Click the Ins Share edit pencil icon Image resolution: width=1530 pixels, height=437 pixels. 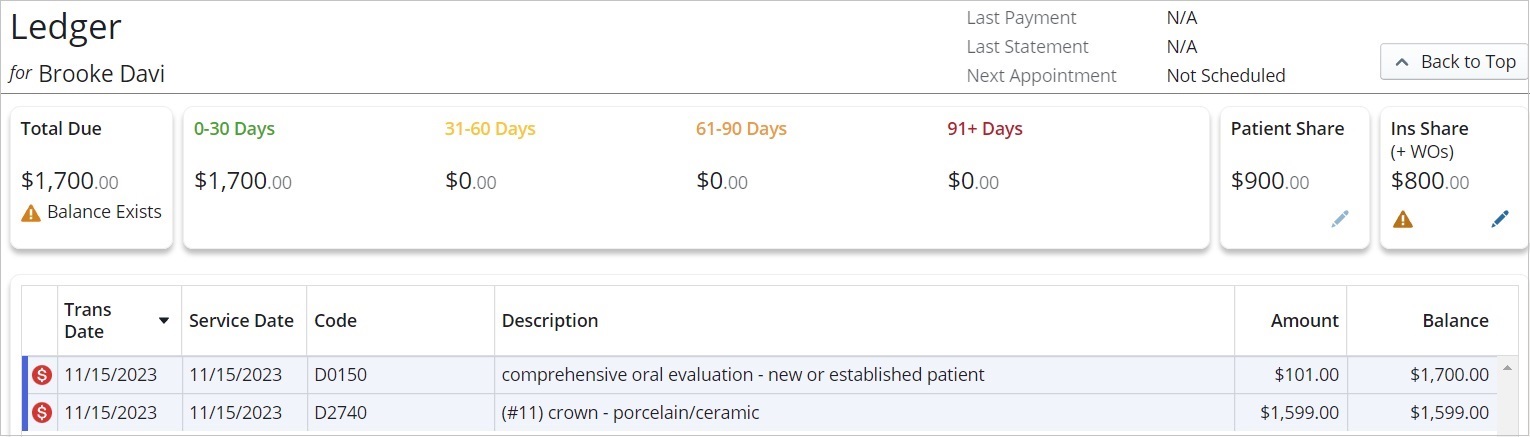tap(1500, 219)
